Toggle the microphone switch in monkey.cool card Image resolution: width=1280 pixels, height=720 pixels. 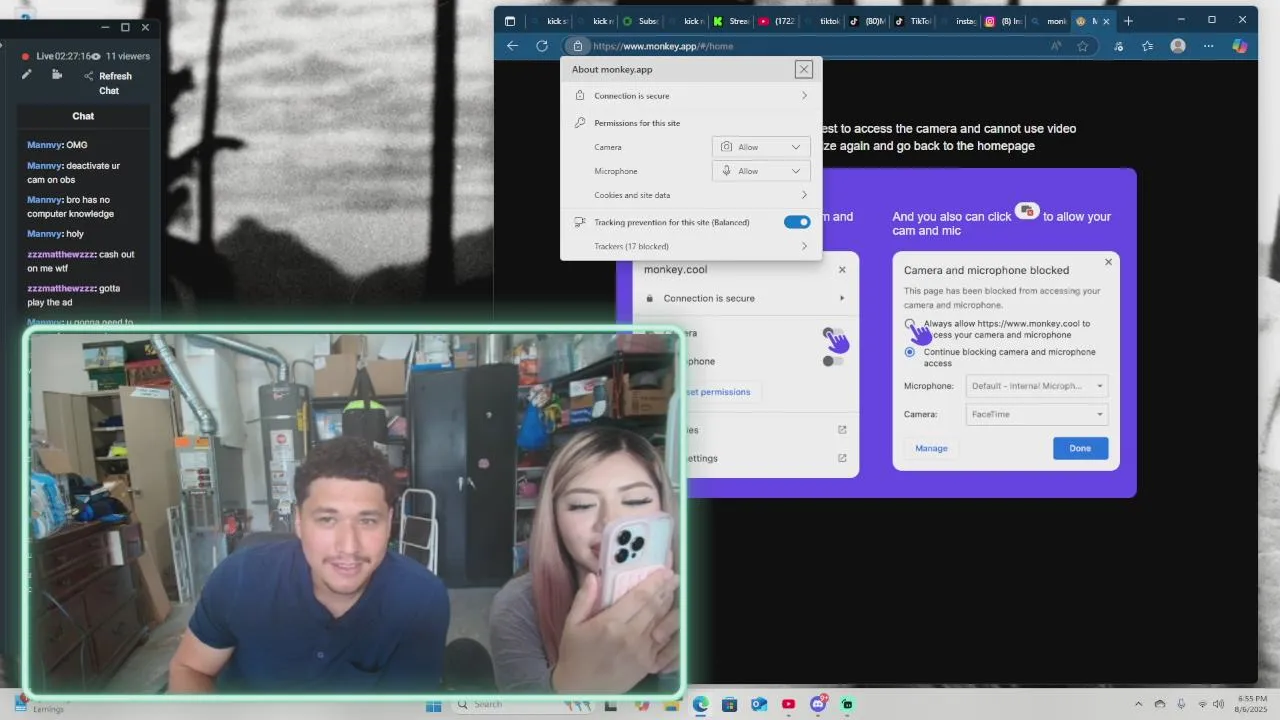point(833,361)
